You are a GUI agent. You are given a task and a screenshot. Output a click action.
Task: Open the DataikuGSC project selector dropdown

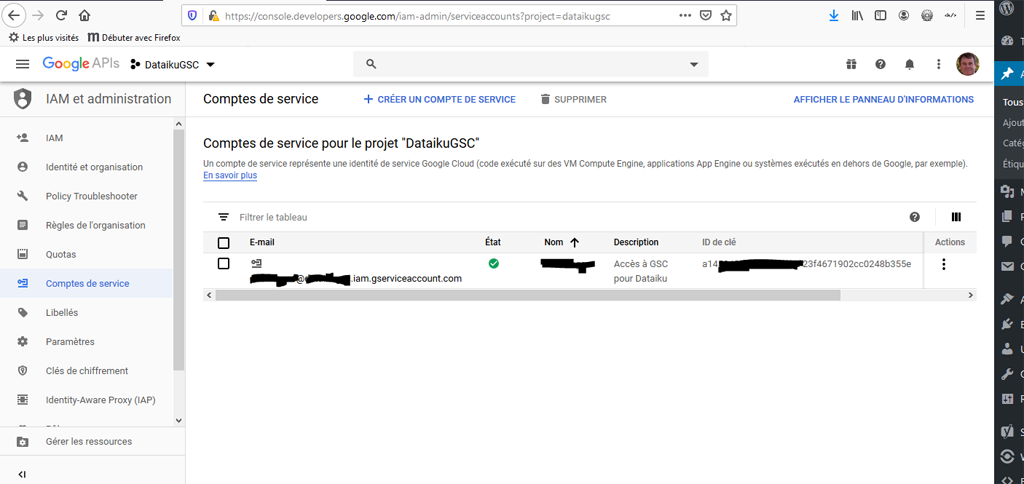click(x=172, y=64)
